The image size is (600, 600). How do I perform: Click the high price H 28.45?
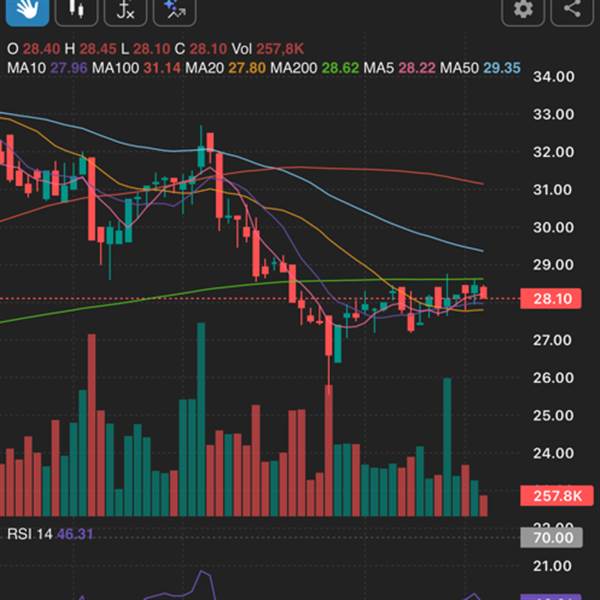[x=91, y=49]
